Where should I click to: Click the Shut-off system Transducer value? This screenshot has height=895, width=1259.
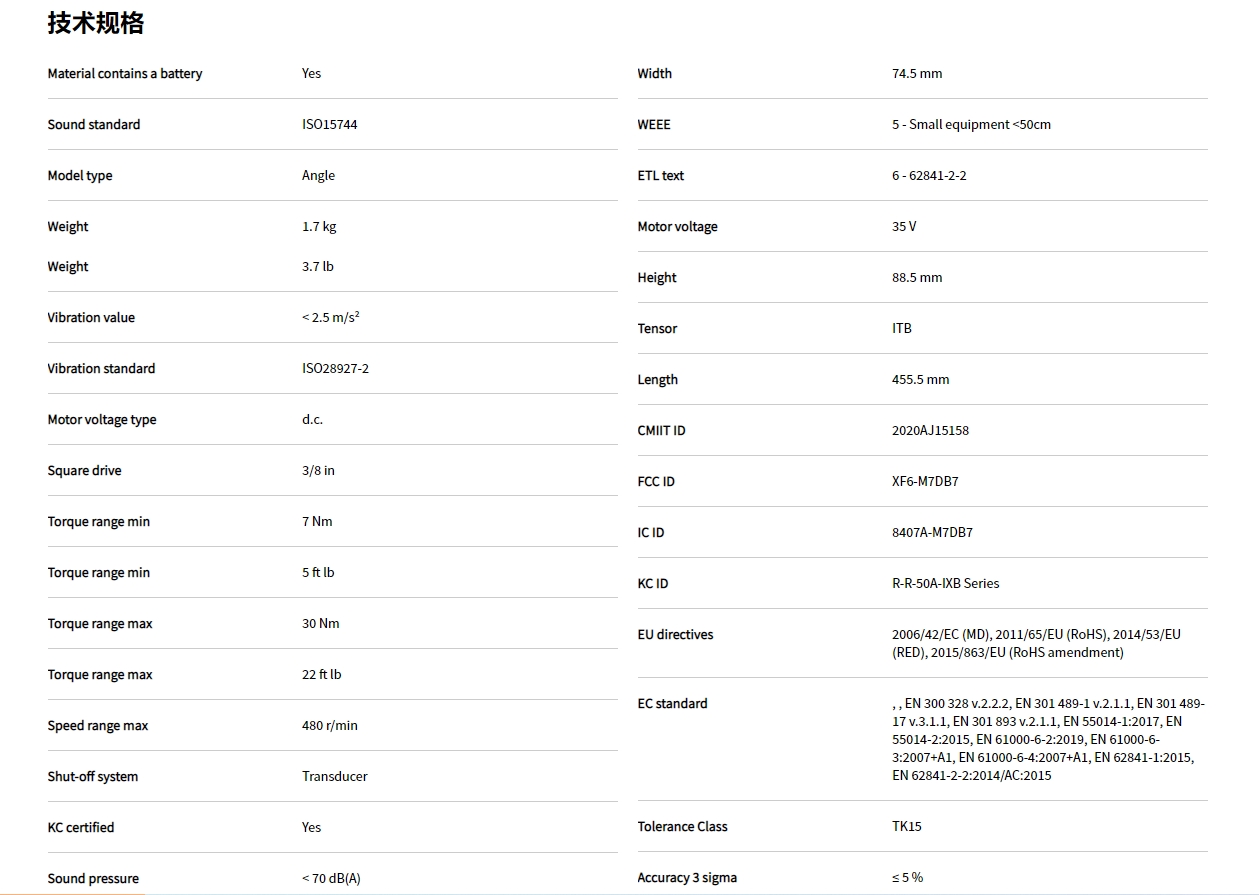point(334,777)
